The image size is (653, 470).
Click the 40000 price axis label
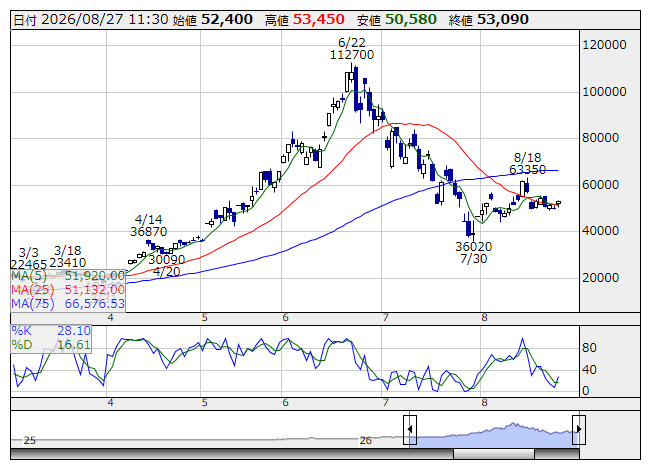point(601,231)
